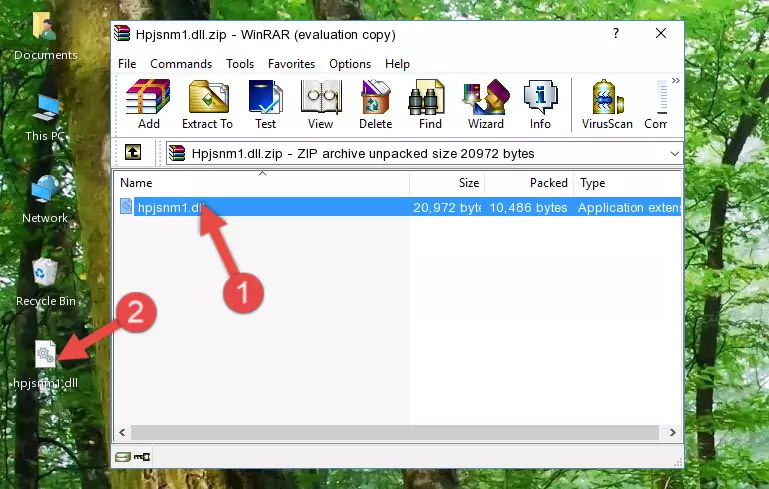
Task: Expand hidden toolbar buttons chevron
Action: point(676,81)
